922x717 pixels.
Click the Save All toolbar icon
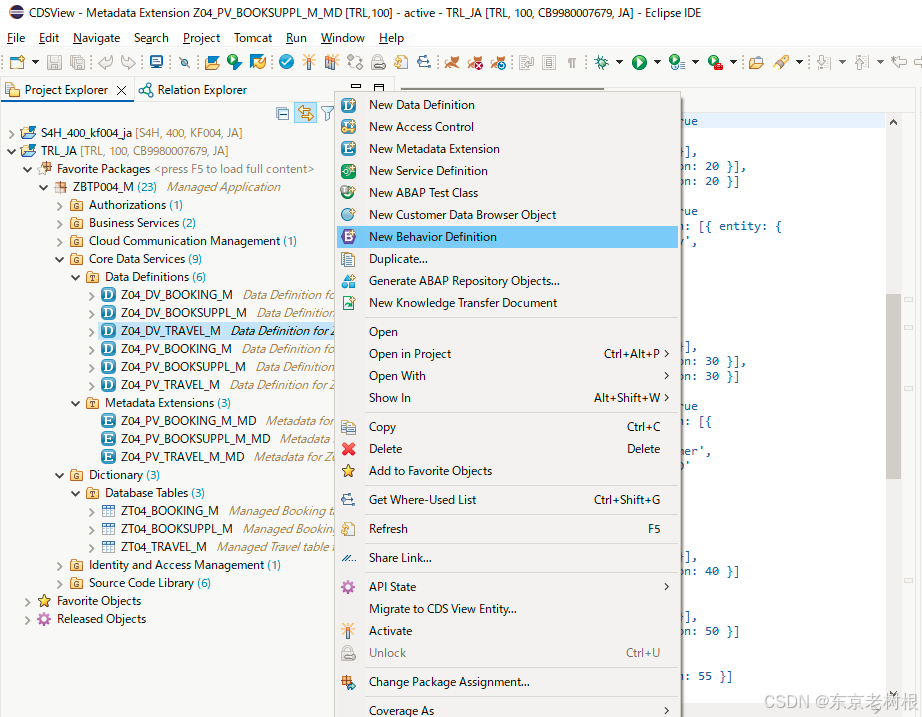tap(78, 62)
